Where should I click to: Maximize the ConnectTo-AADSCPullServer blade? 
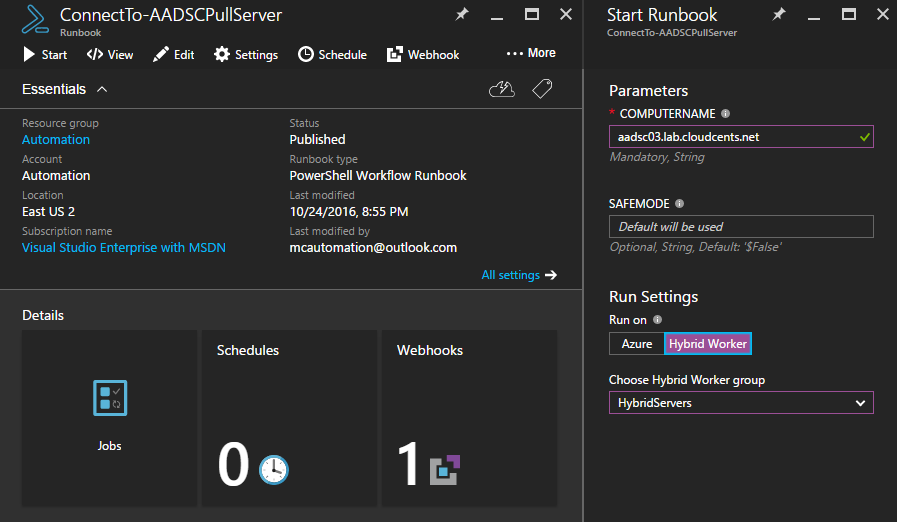(x=532, y=14)
